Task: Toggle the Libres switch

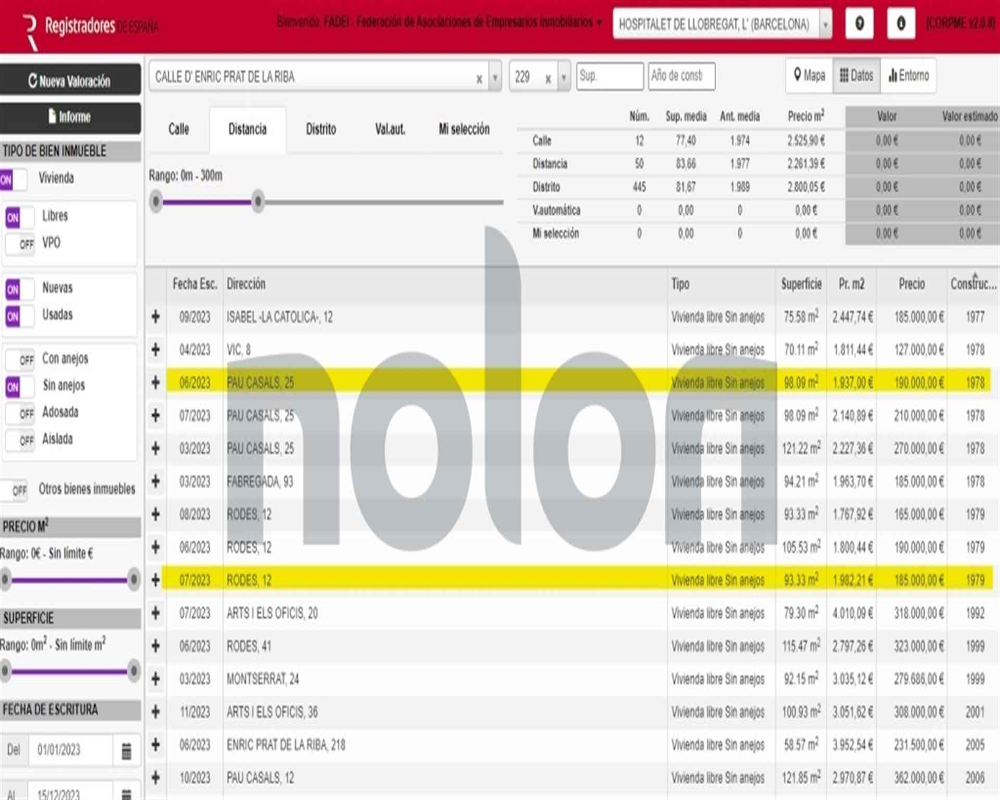Action: pos(20,218)
